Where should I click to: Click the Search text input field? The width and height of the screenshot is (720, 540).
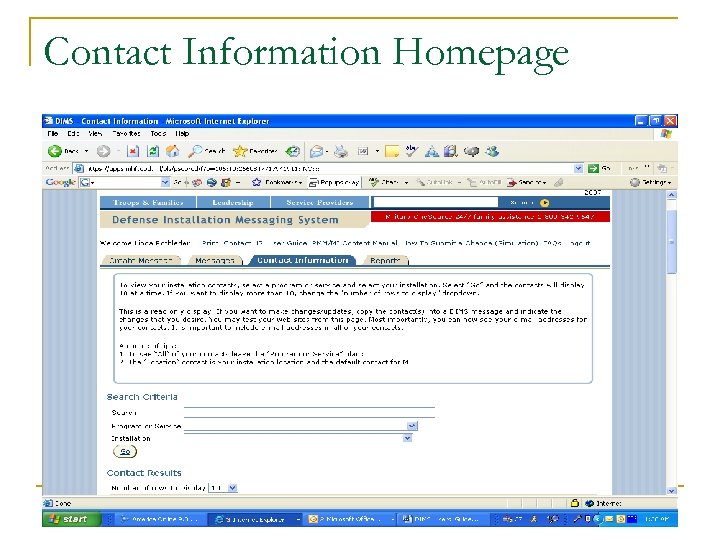pos(309,412)
